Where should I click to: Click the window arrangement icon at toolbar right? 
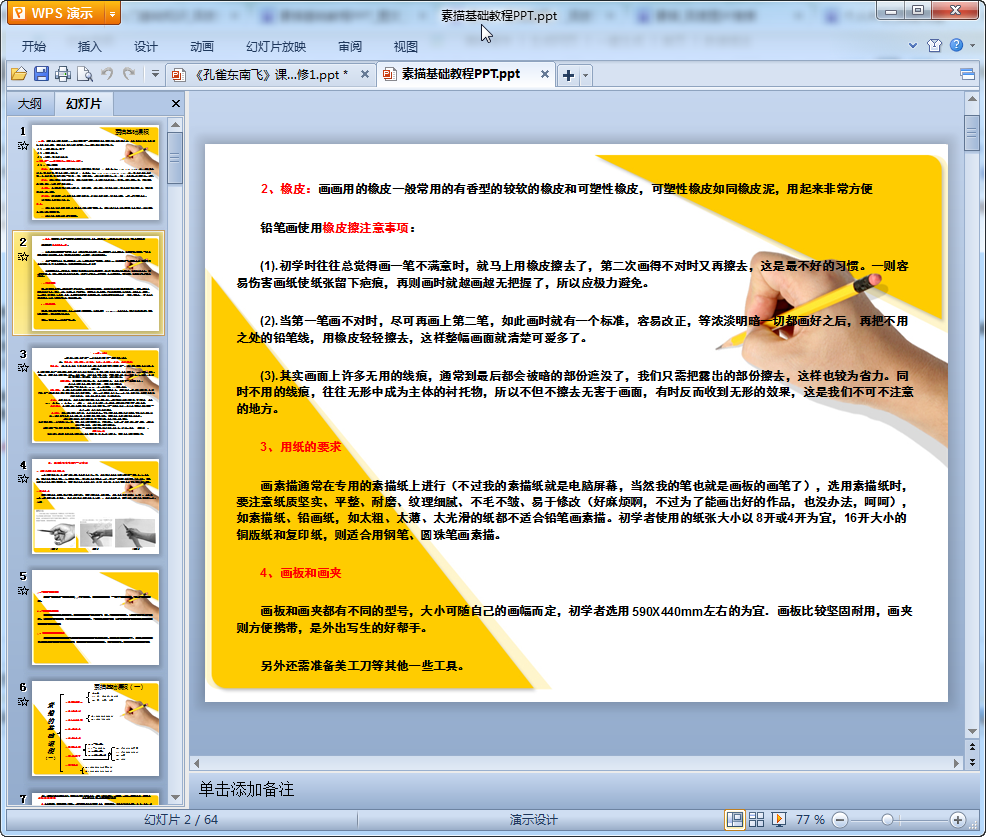(x=967, y=74)
